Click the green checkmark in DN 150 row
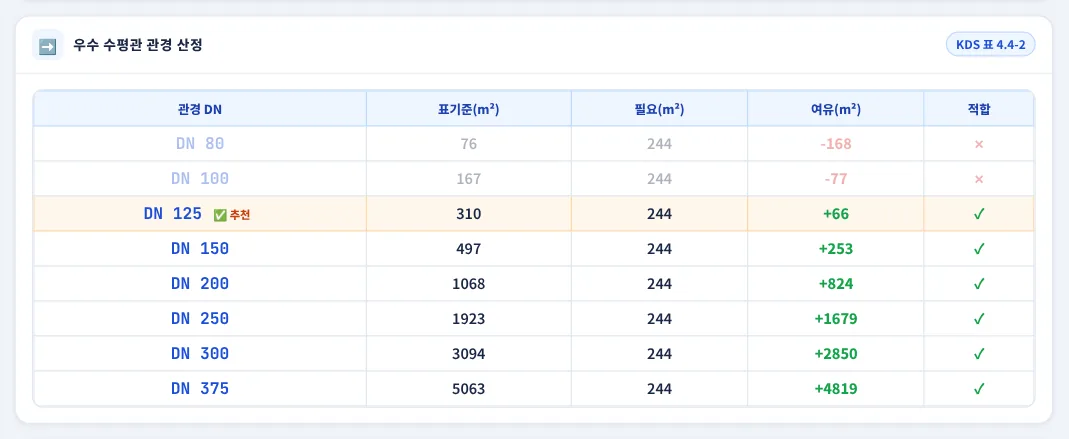This screenshot has width=1069, height=439. 979,249
